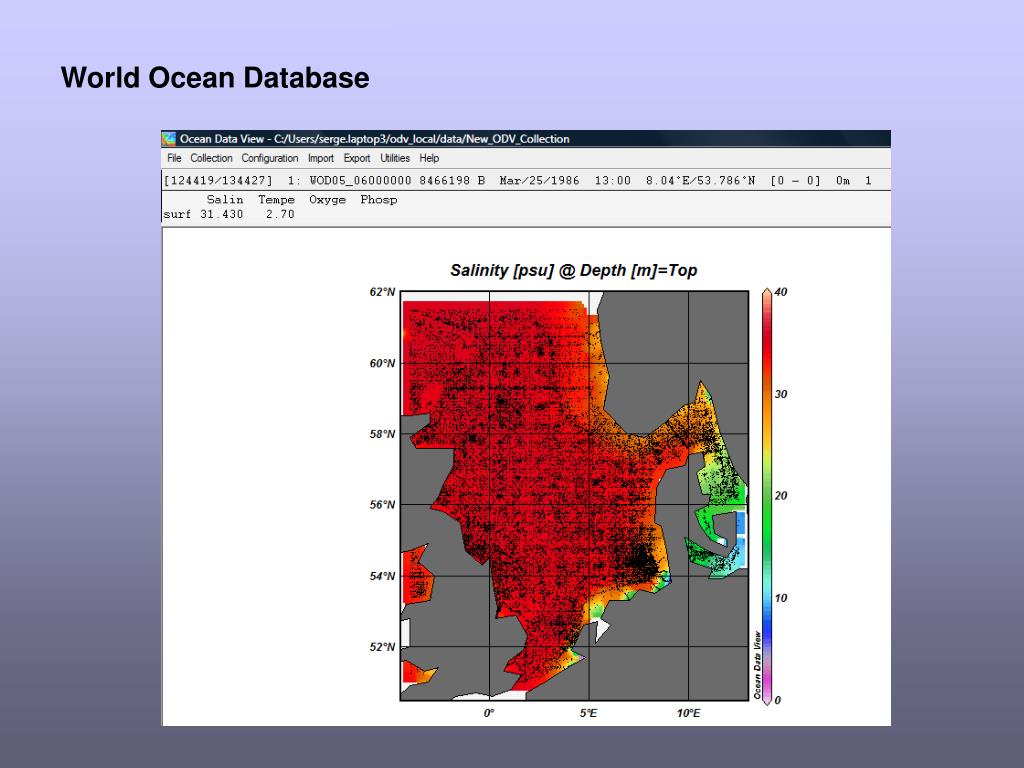This screenshot has width=1024, height=768.
Task: Click the salinity color bar scale
Action: coord(767,496)
